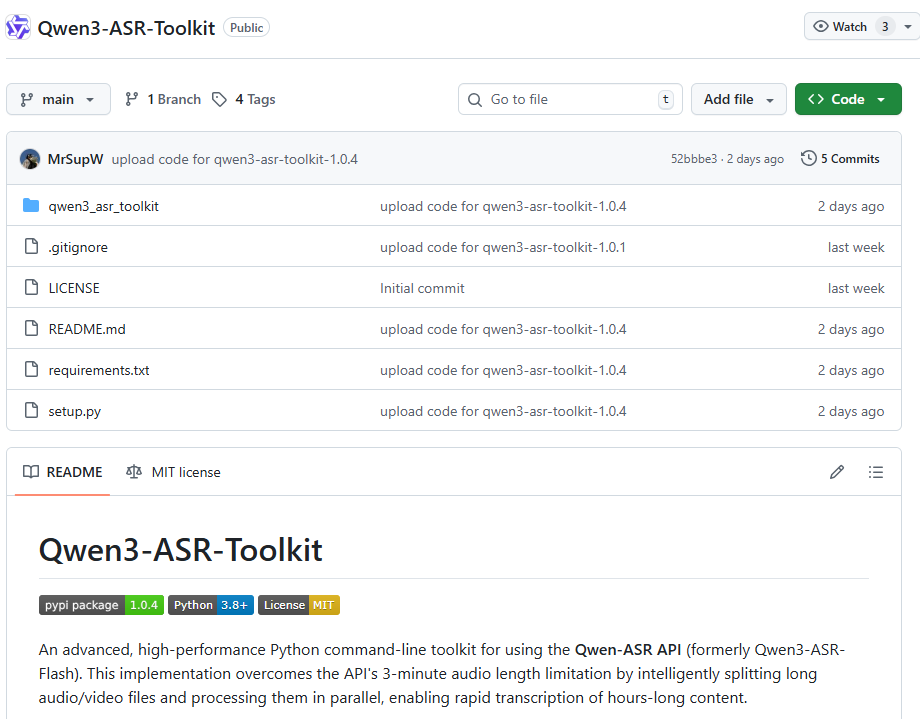
Task: Click the Qwen3-ASR-Toolkit repository avatar logo
Action: pyautogui.click(x=17, y=26)
